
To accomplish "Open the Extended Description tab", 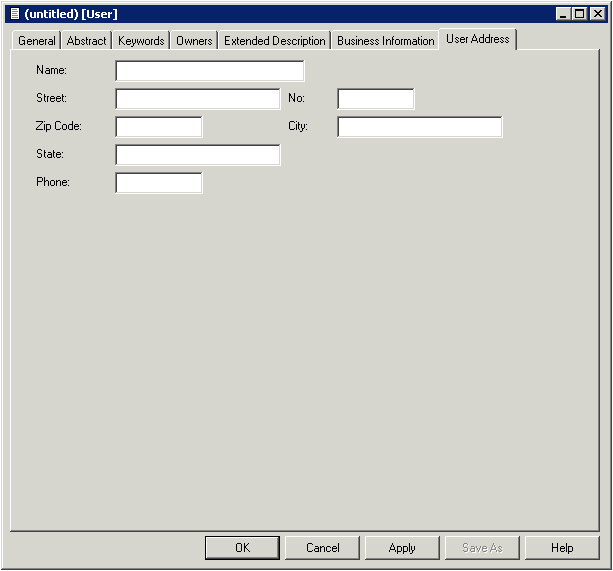I will 275,41.
